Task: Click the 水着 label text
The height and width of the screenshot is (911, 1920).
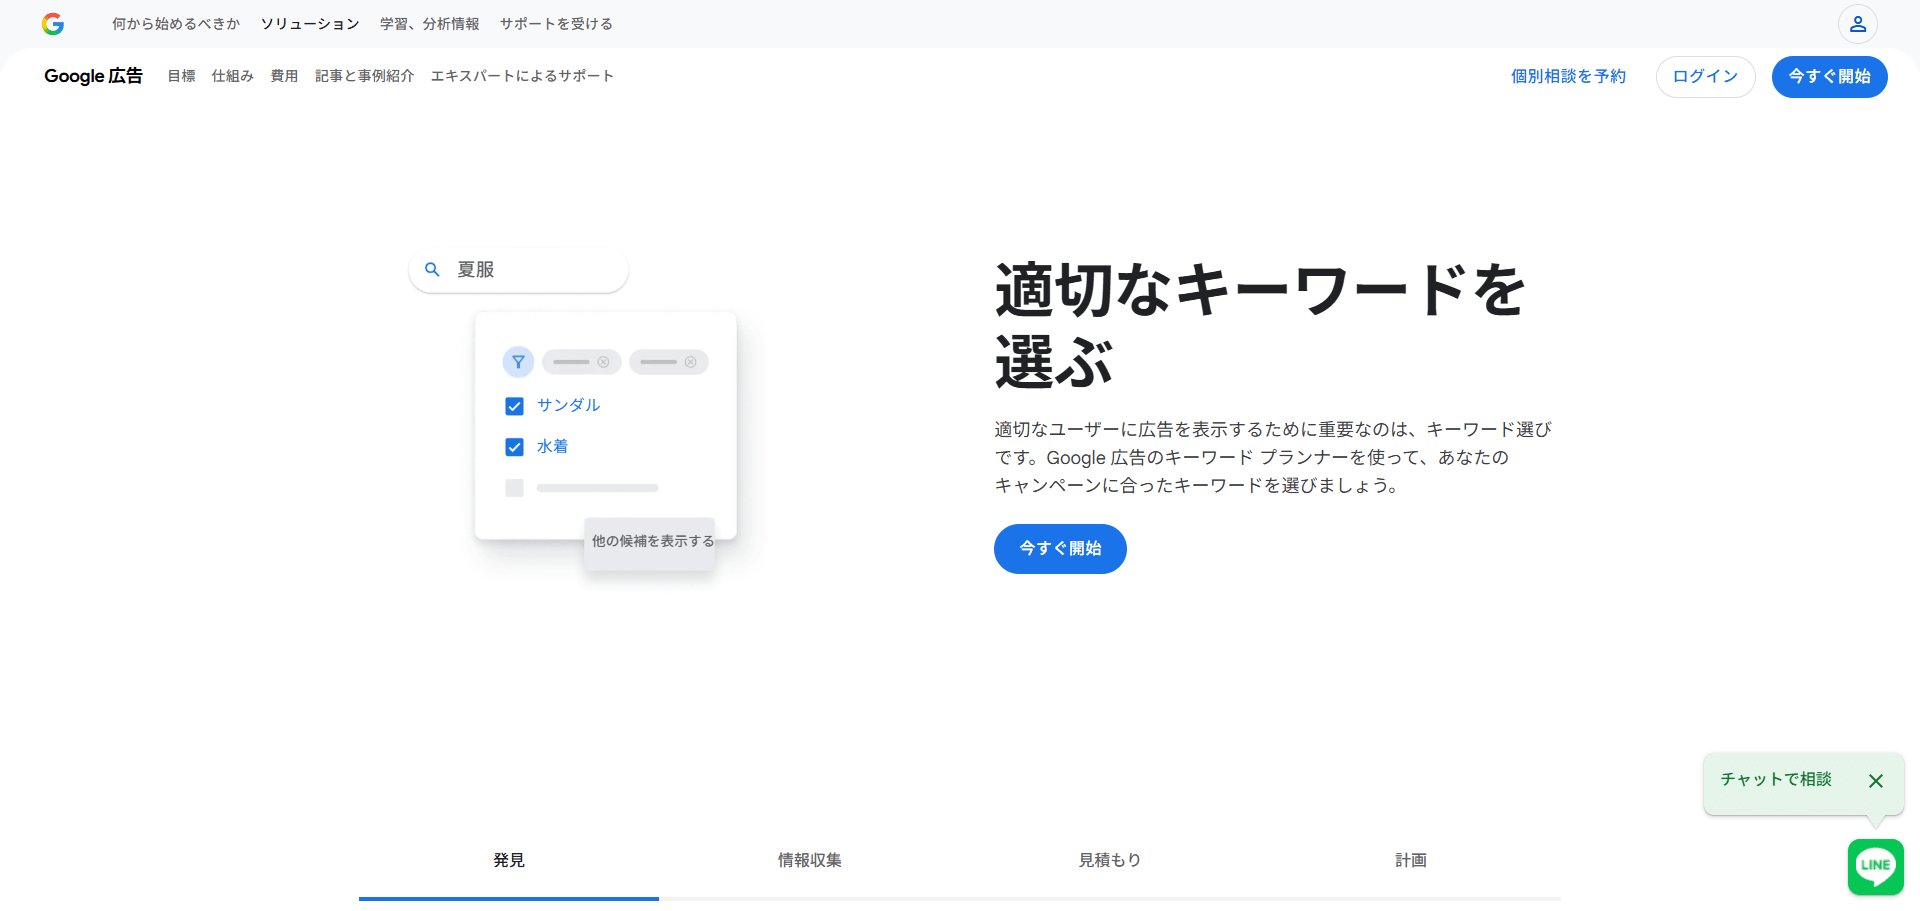Action: [552, 446]
